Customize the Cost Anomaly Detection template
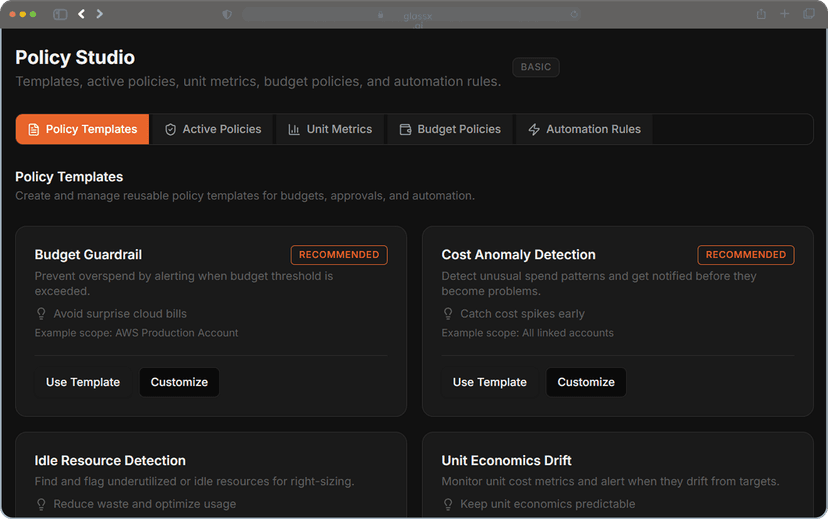 point(586,382)
